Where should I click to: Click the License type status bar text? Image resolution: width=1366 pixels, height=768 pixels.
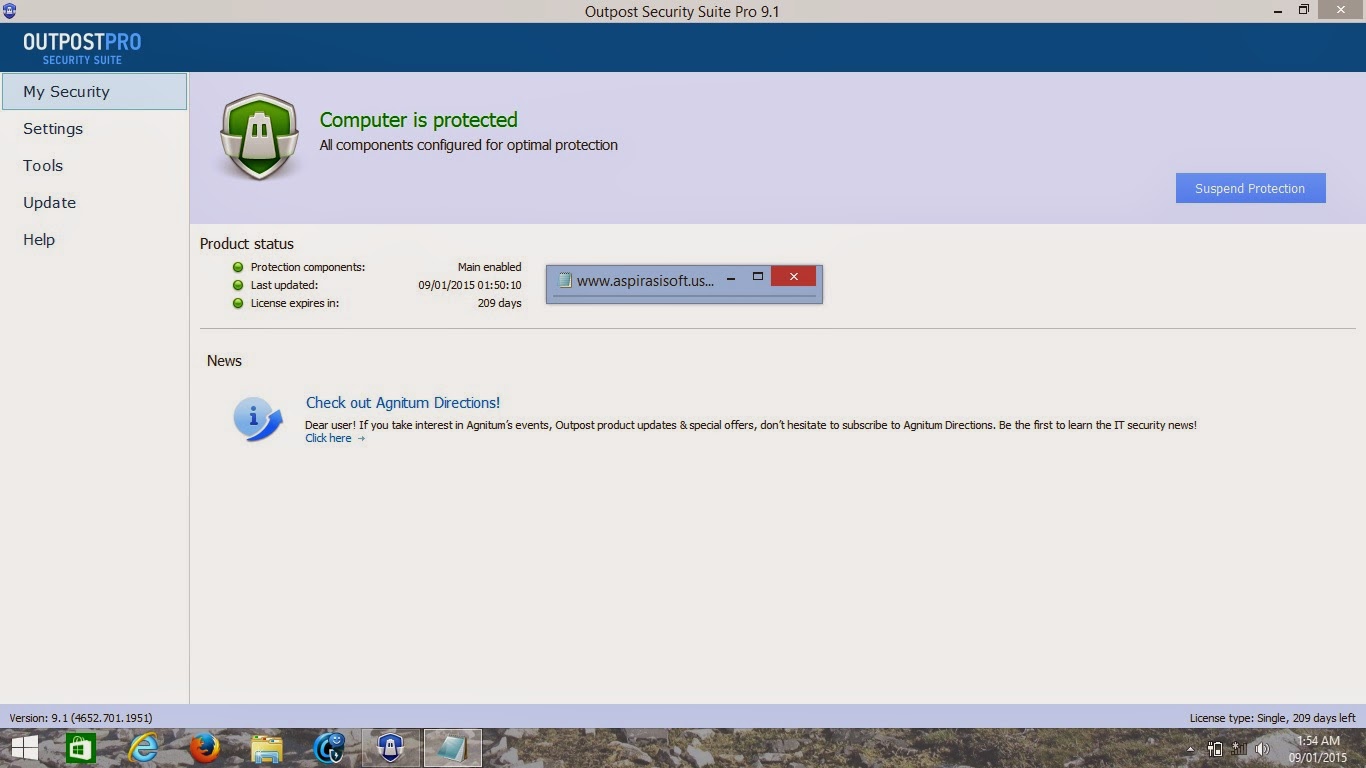tap(1272, 717)
